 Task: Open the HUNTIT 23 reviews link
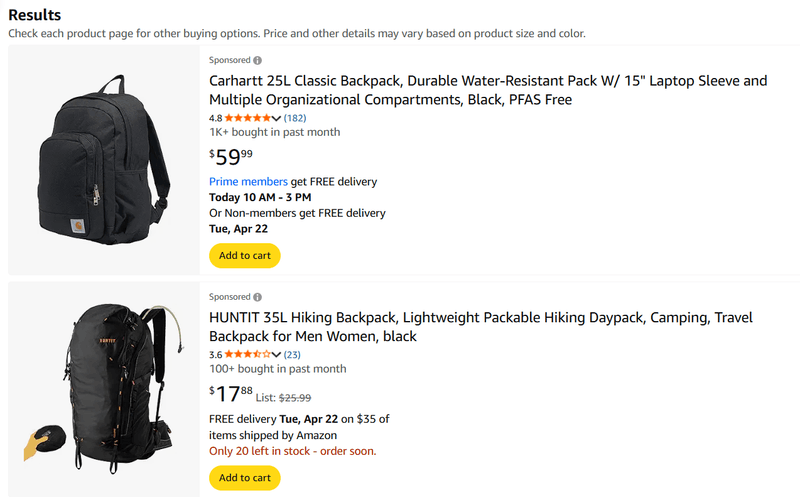pyautogui.click(x=292, y=354)
